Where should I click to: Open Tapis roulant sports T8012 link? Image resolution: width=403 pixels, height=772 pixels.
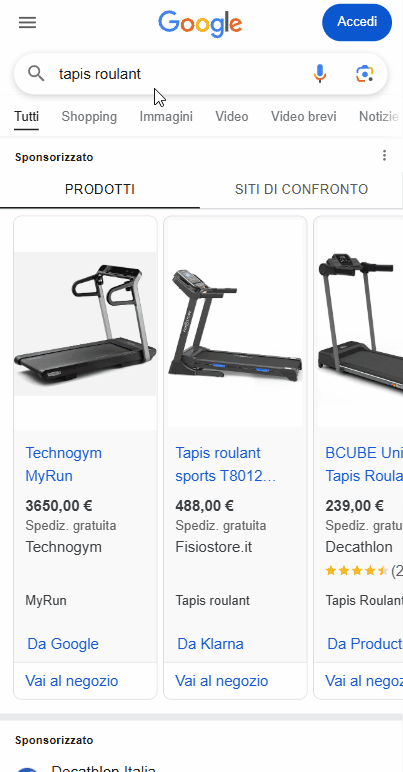(x=225, y=464)
